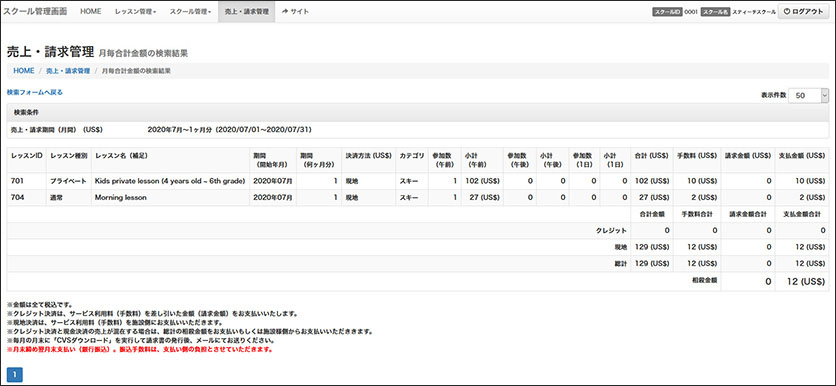The height and width of the screenshot is (386, 836).
Task: Click the 手数料 (US$) column header
Action: pos(696,159)
